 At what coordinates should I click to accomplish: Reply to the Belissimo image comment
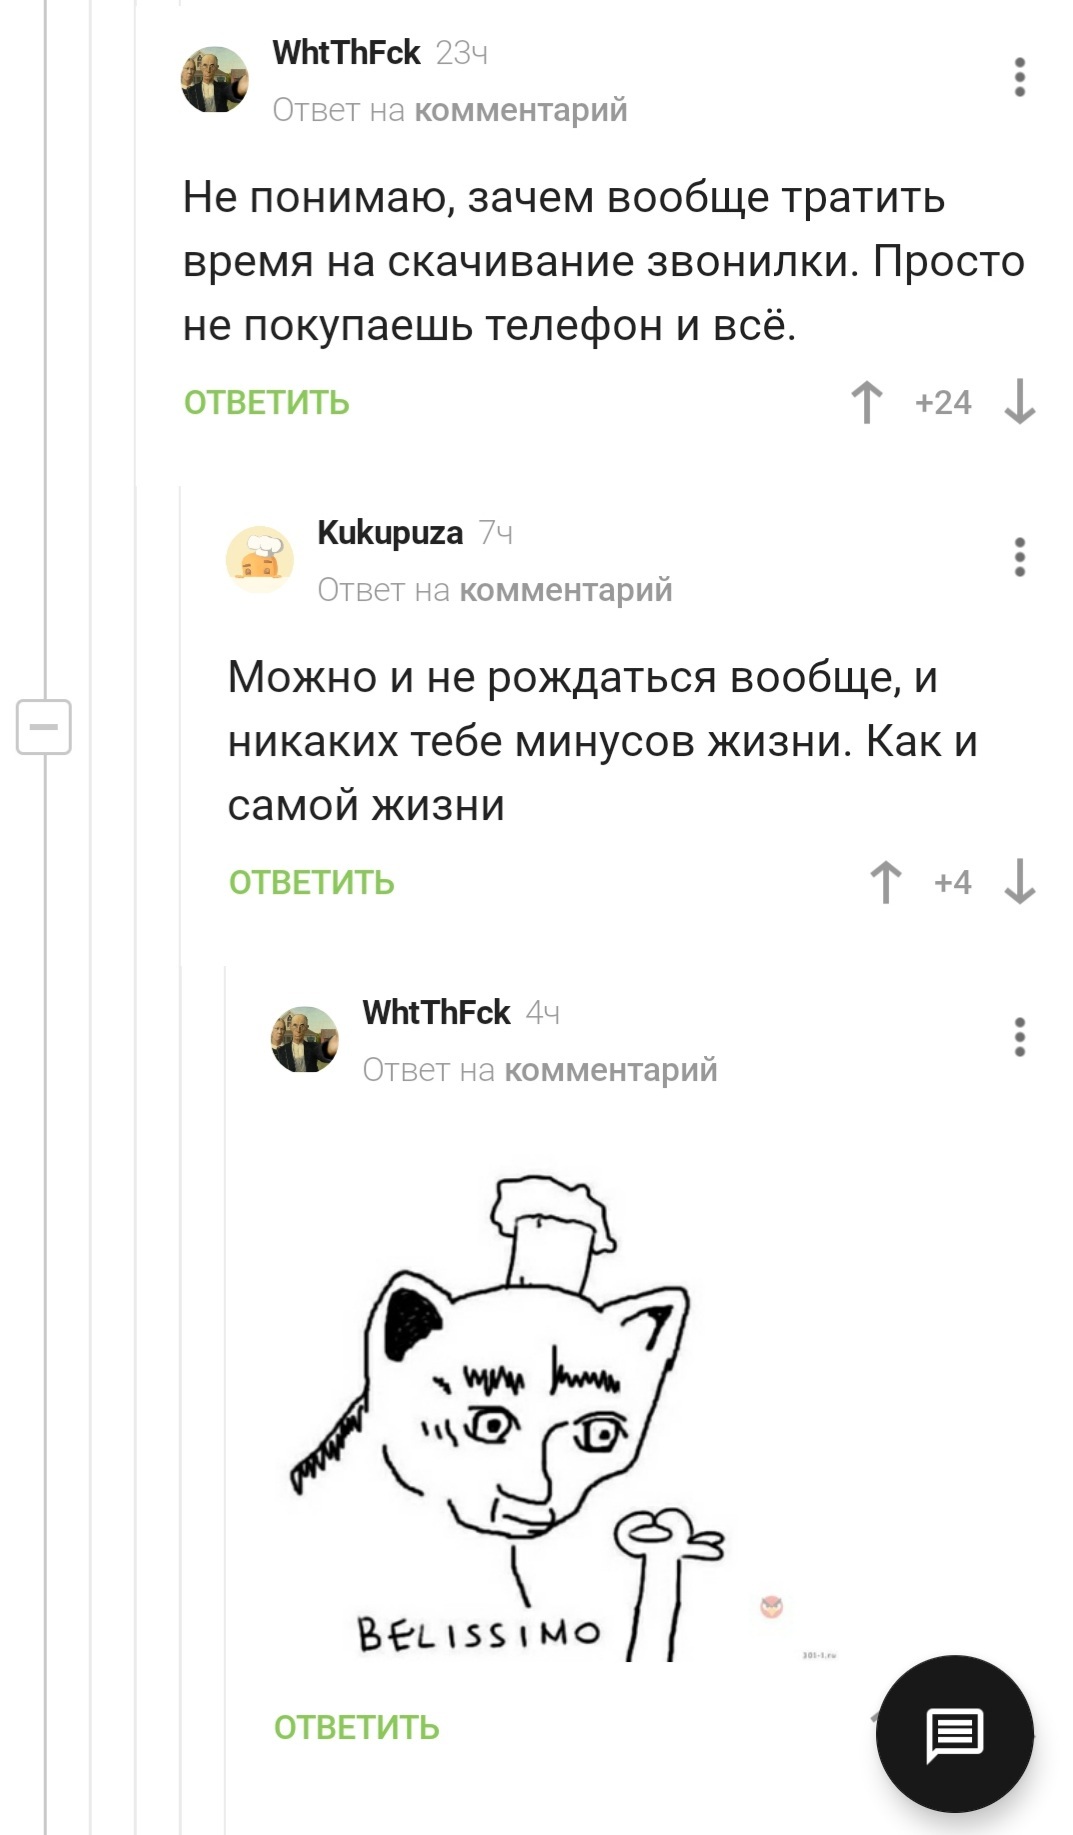click(x=357, y=1727)
